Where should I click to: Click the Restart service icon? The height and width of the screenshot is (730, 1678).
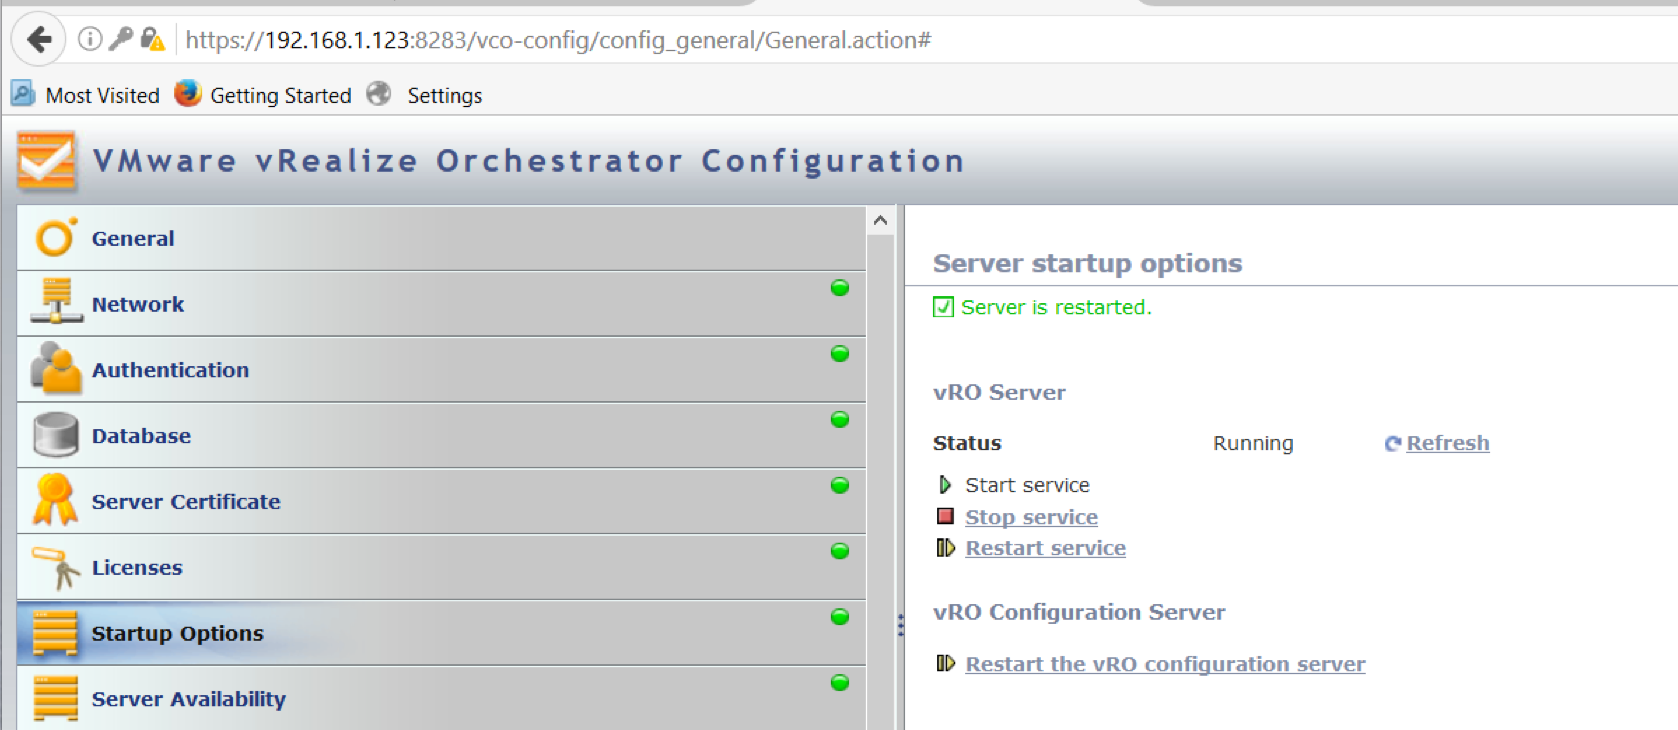[945, 548]
